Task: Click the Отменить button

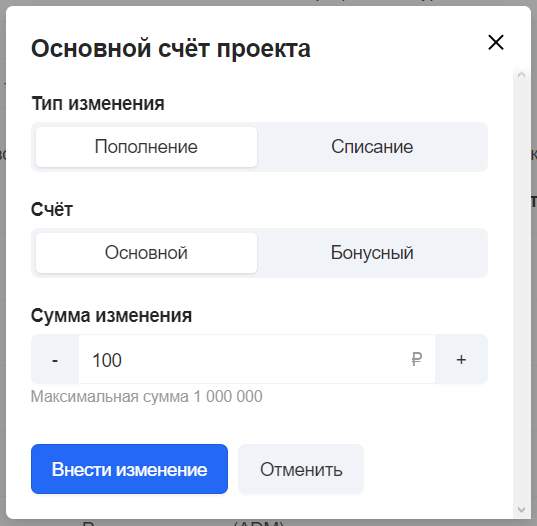Action: [x=301, y=469]
